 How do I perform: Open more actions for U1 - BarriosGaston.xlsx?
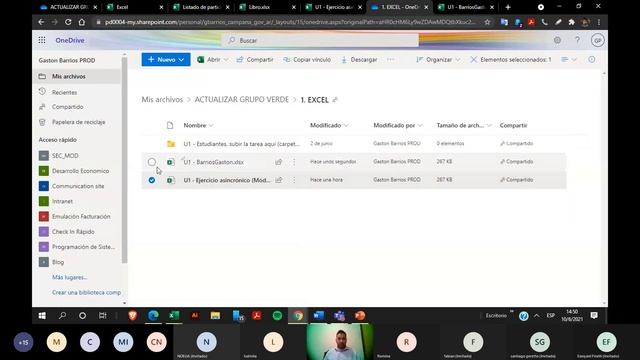(294, 162)
